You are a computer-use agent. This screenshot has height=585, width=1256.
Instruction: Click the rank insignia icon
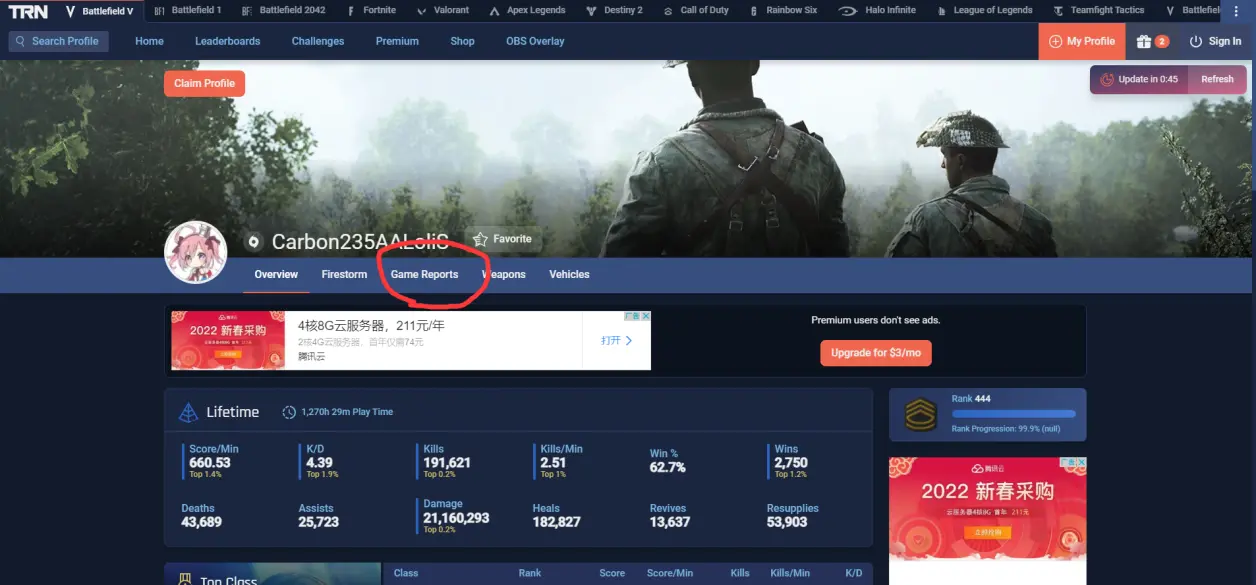point(920,415)
